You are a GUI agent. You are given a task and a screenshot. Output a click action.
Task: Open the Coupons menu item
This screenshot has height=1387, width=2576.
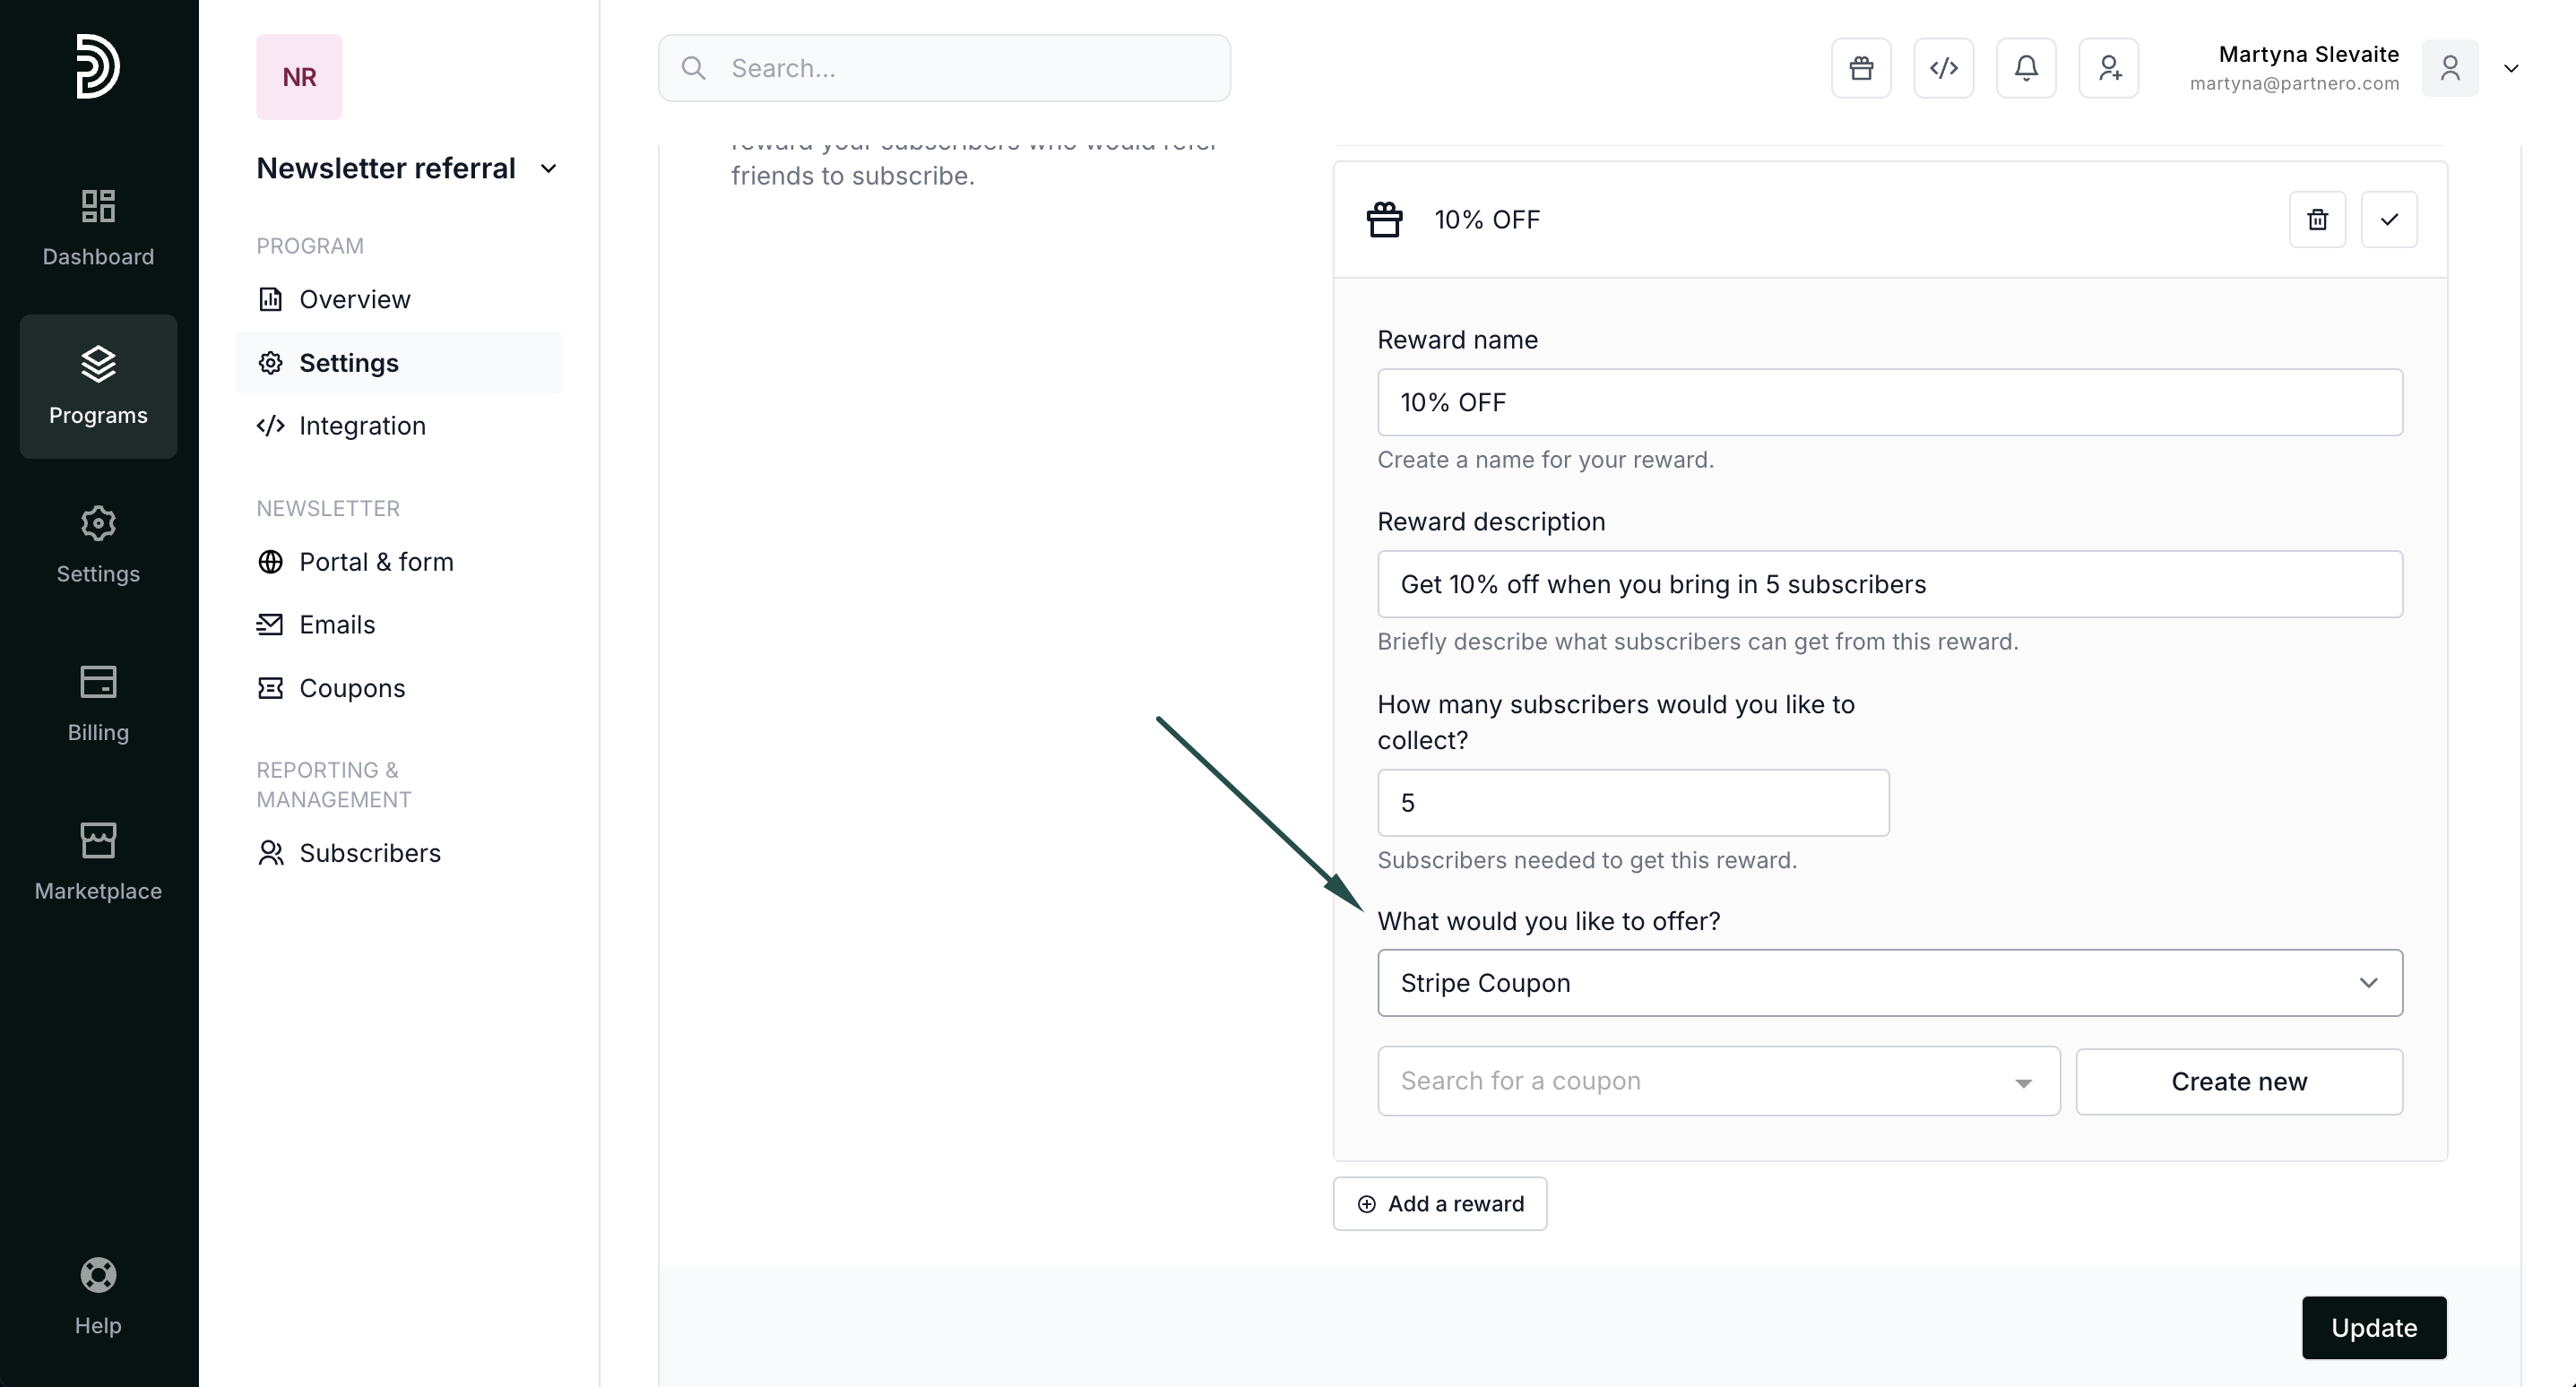351,688
